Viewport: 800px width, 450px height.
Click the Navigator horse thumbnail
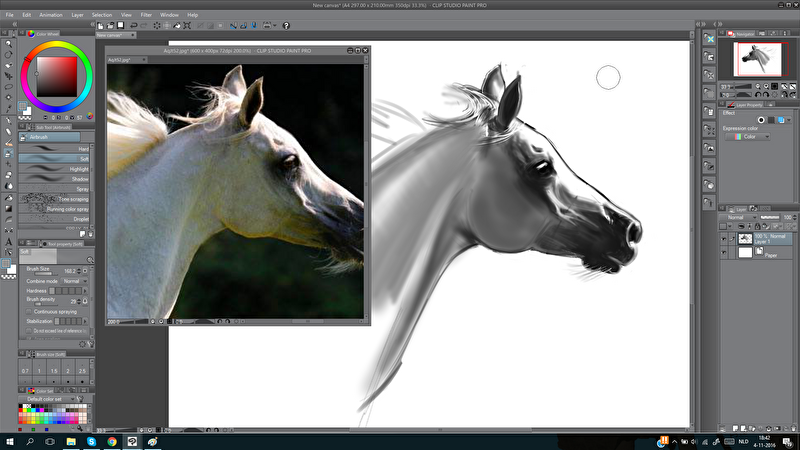[x=757, y=59]
